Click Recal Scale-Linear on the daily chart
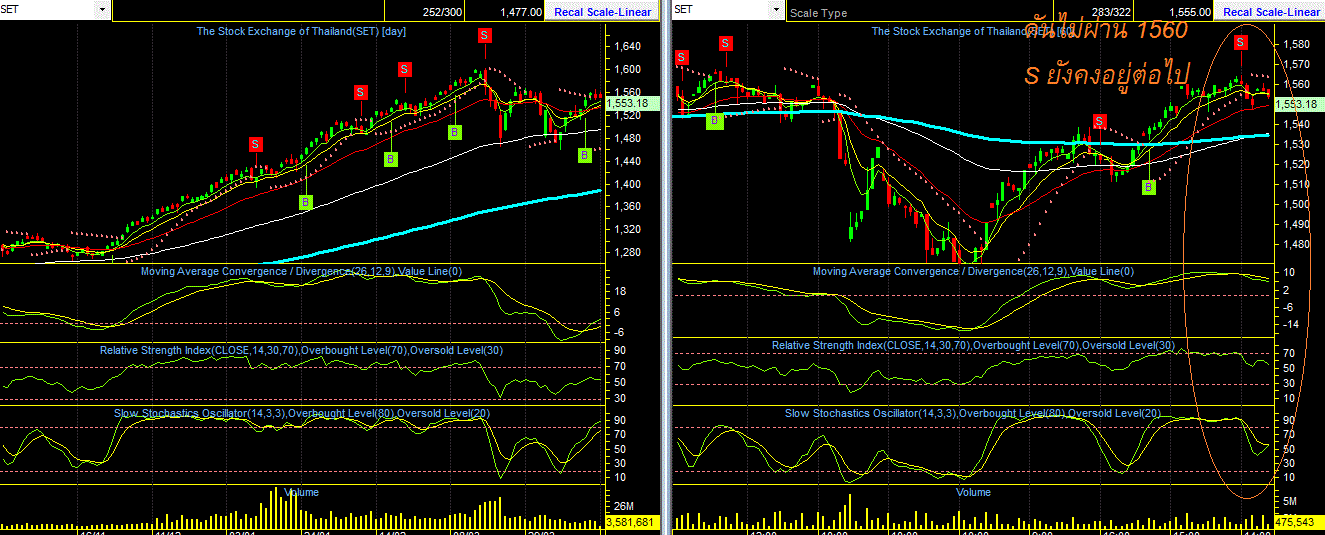1325x535 pixels. pyautogui.click(x=601, y=12)
